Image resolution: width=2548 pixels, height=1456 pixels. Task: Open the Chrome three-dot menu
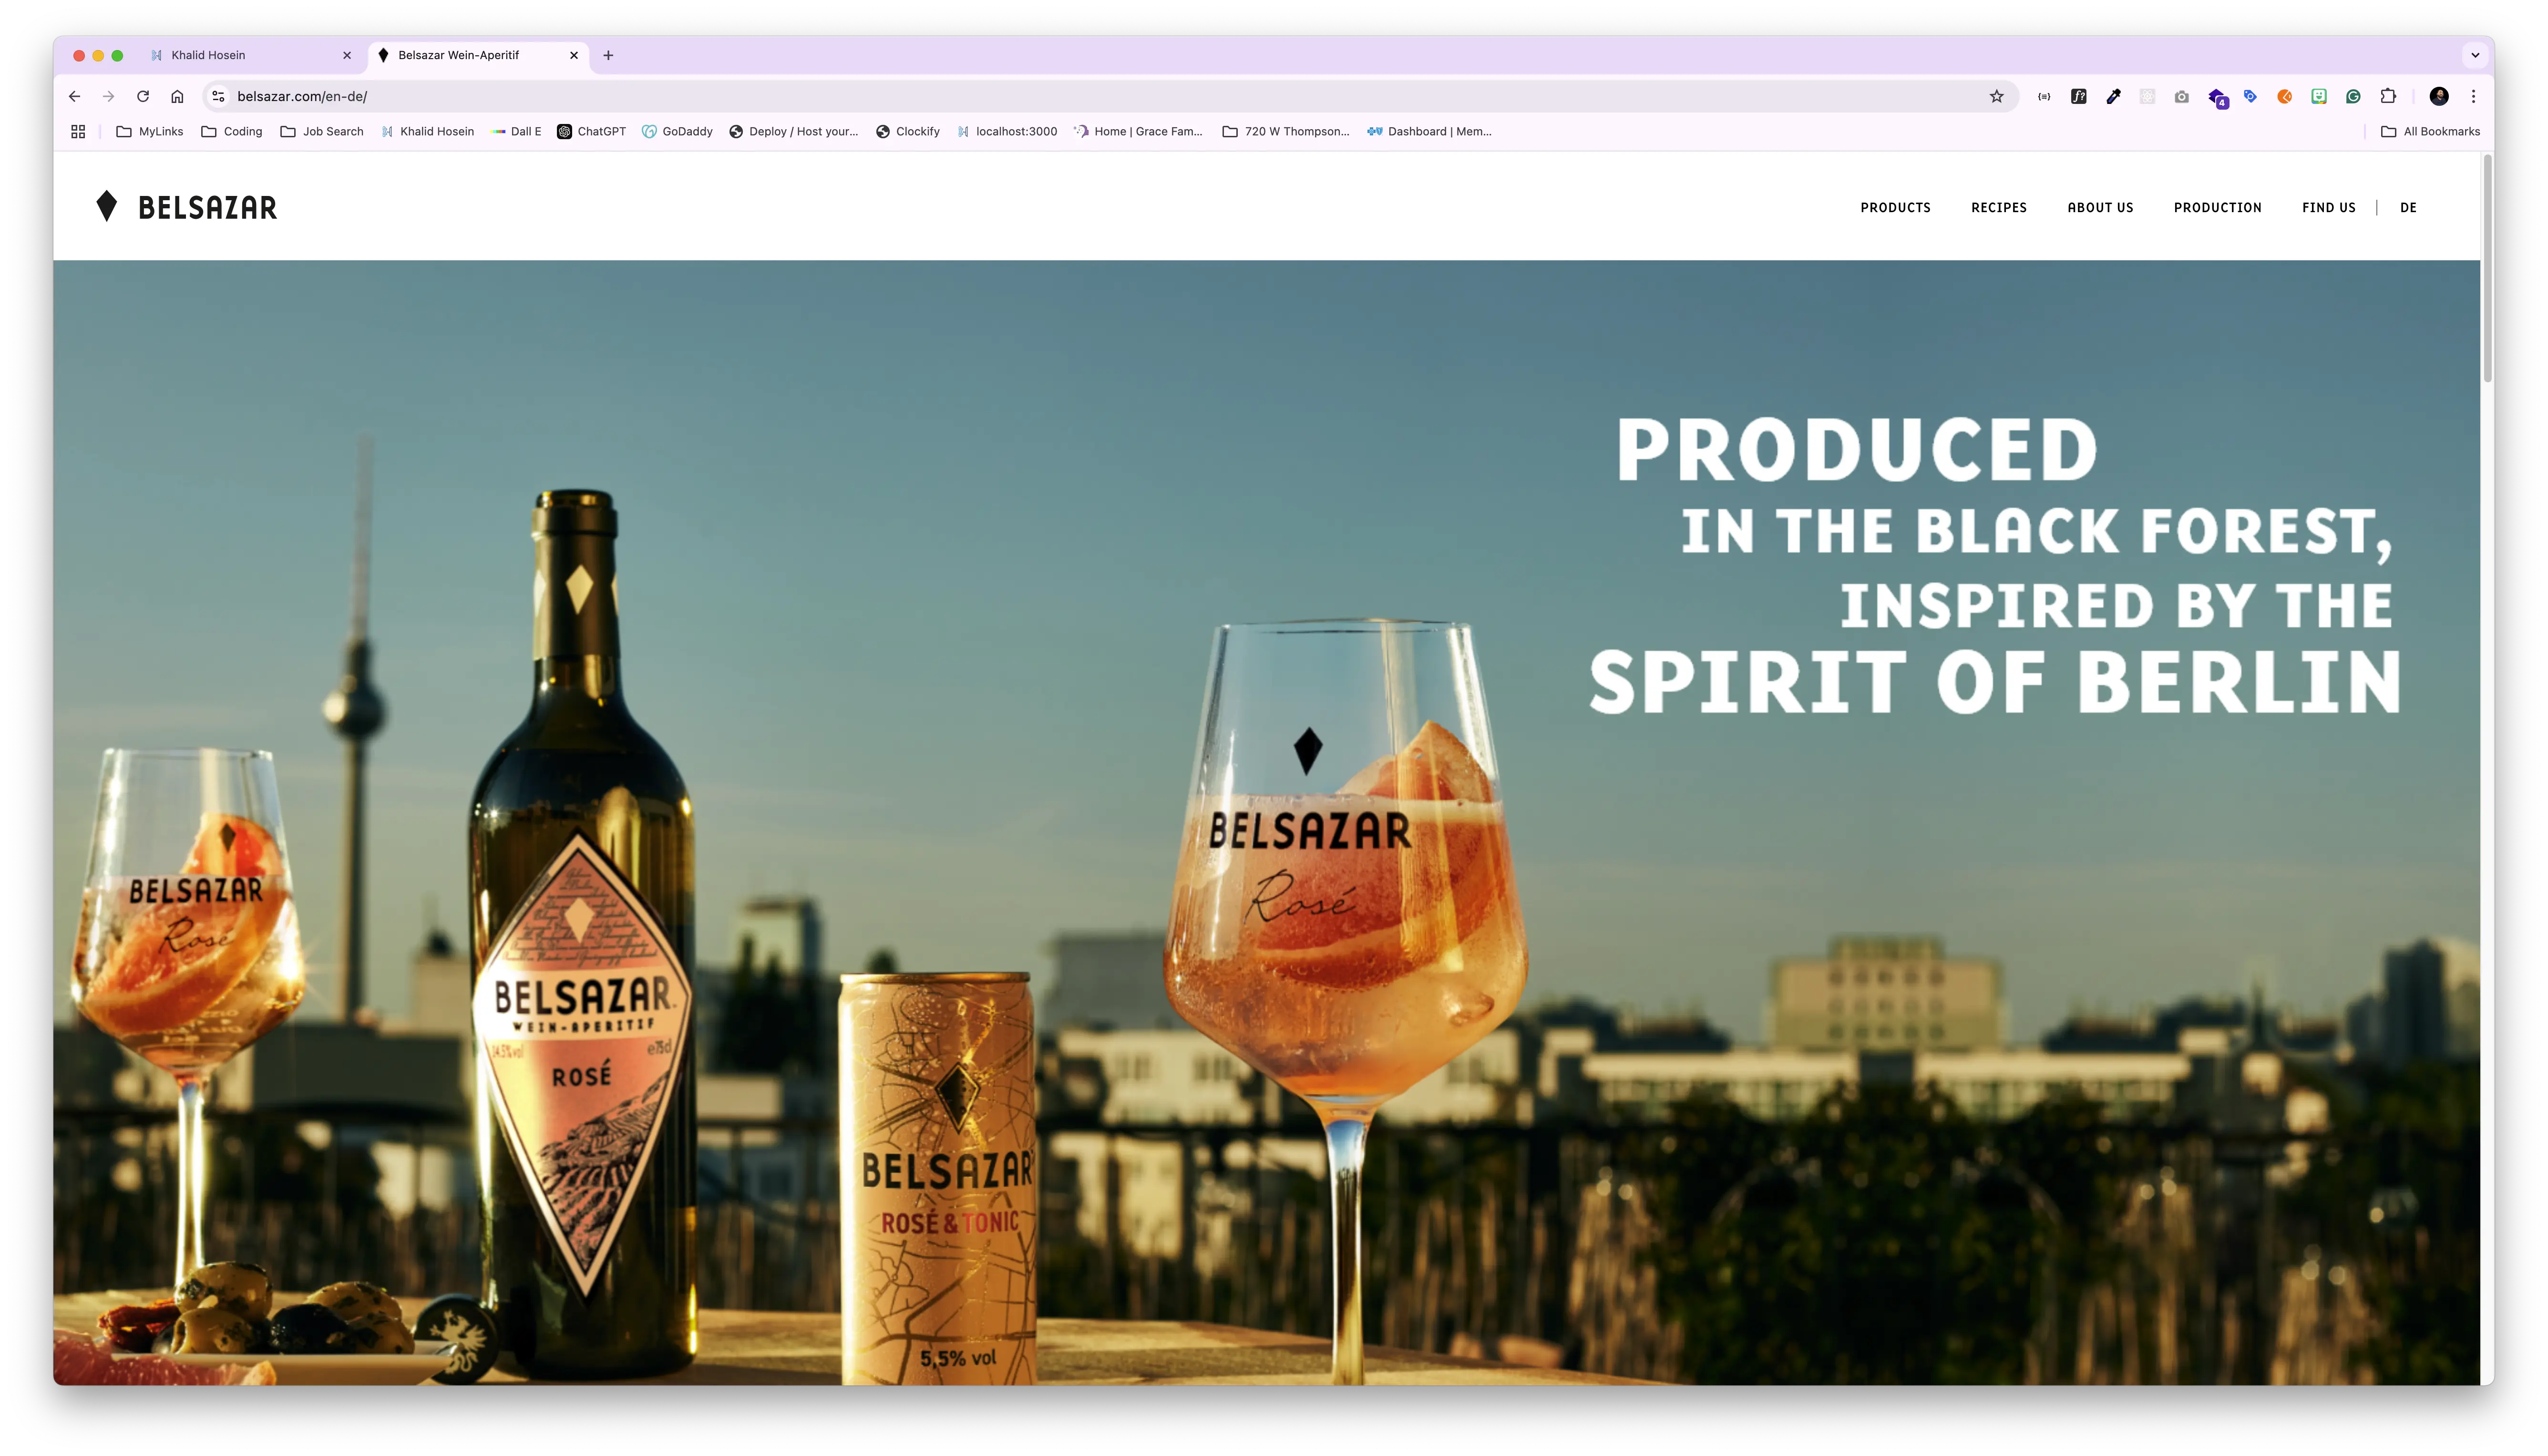(2473, 96)
